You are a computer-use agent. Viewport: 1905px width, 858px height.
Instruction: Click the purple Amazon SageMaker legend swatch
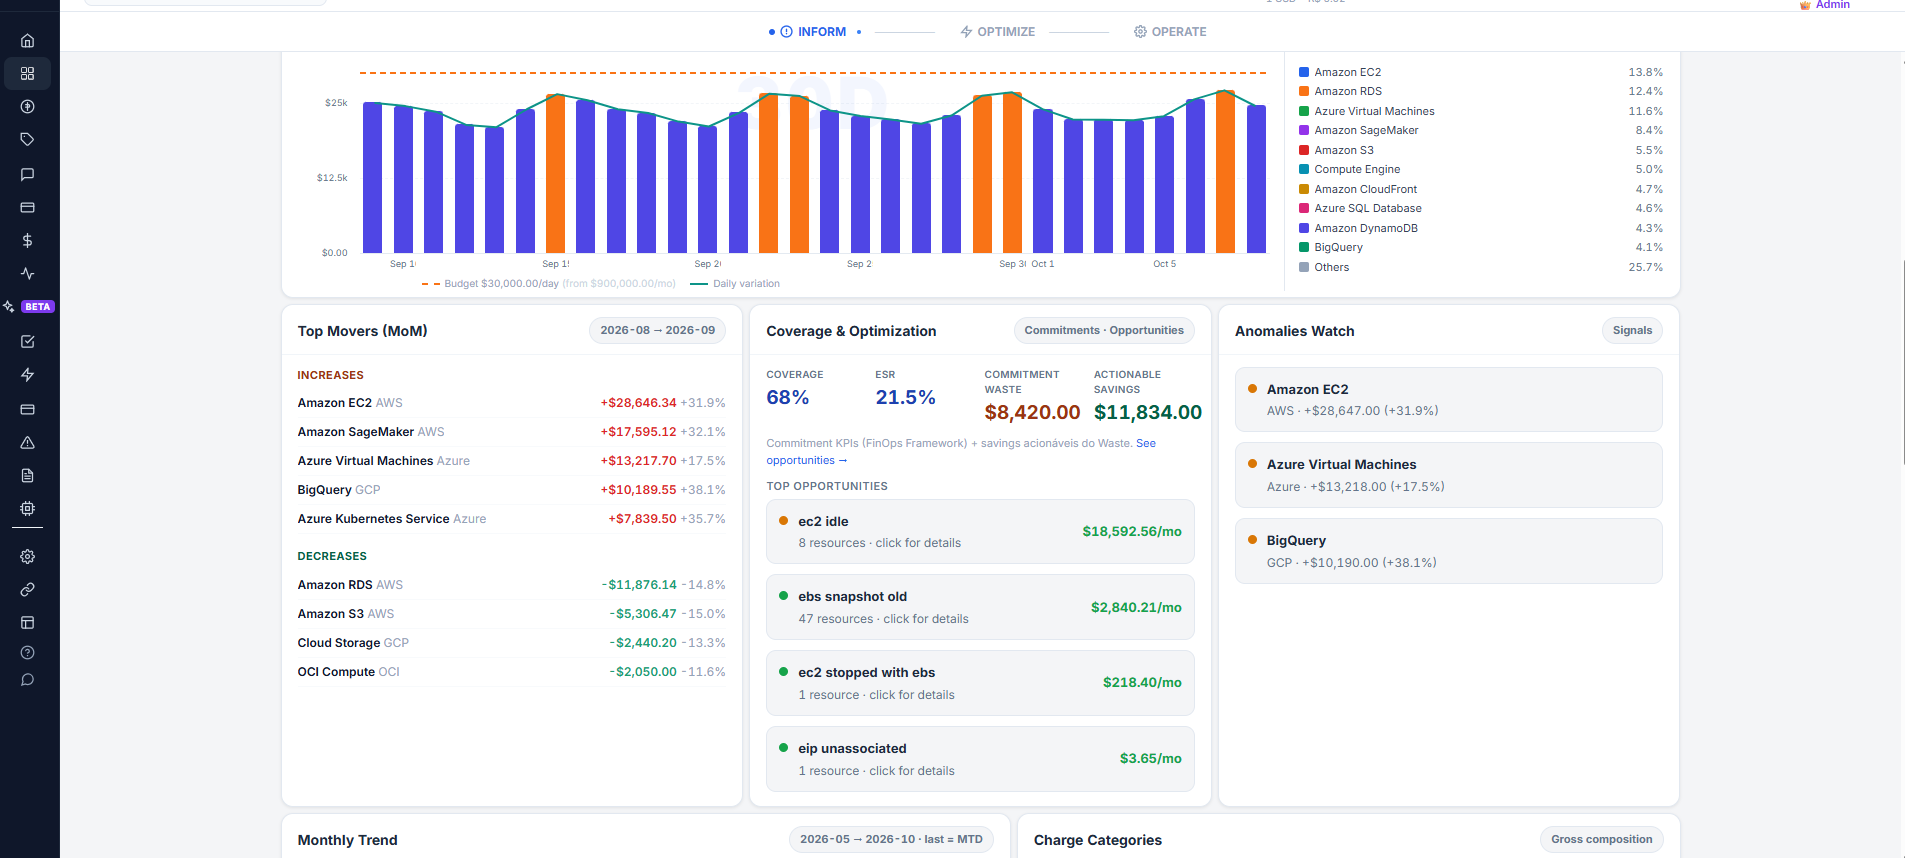click(1304, 130)
